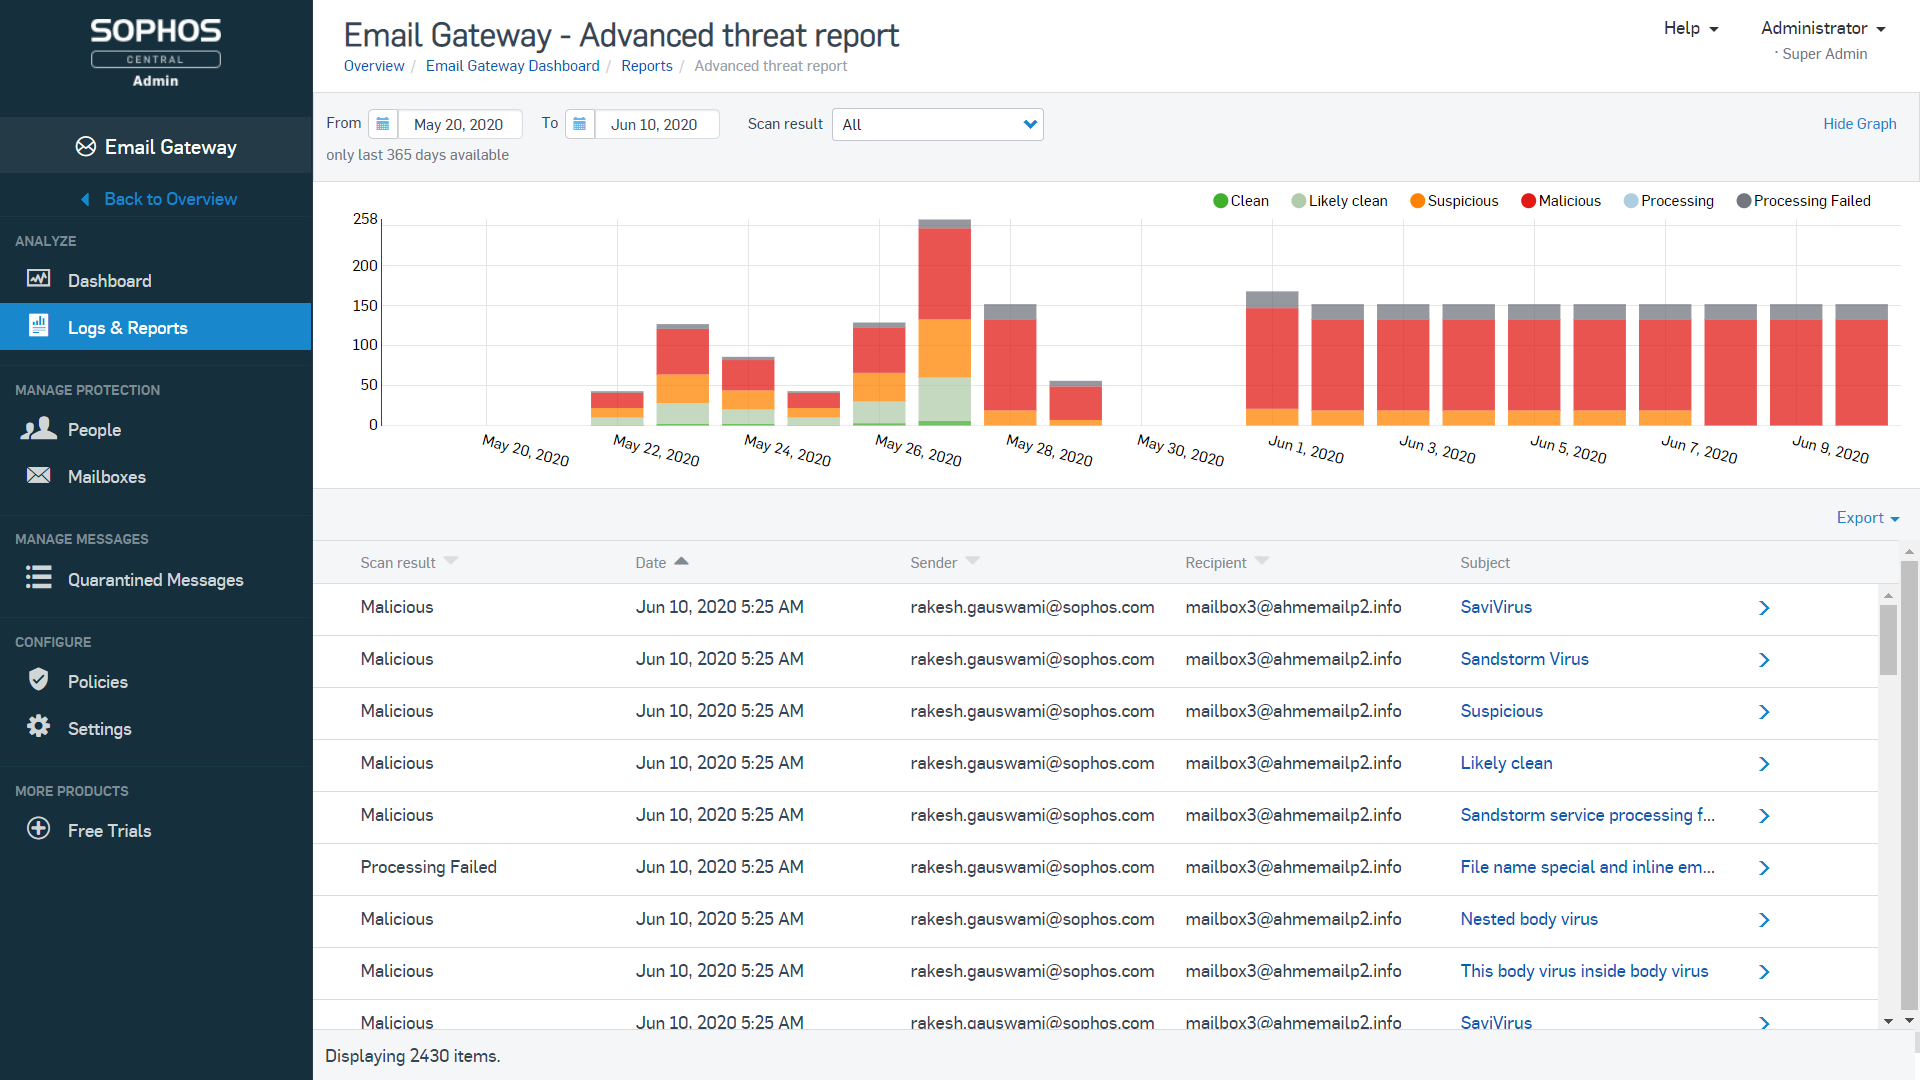The width and height of the screenshot is (1920, 1080).
Task: Click the Dashboard chart icon in sidebar
Action: pos(38,279)
